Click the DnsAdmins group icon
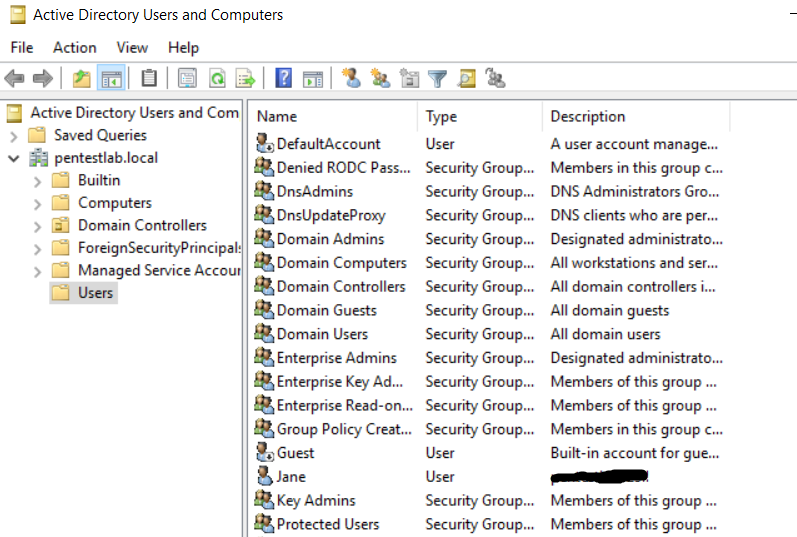The image size is (797, 537). pyautogui.click(x=264, y=191)
